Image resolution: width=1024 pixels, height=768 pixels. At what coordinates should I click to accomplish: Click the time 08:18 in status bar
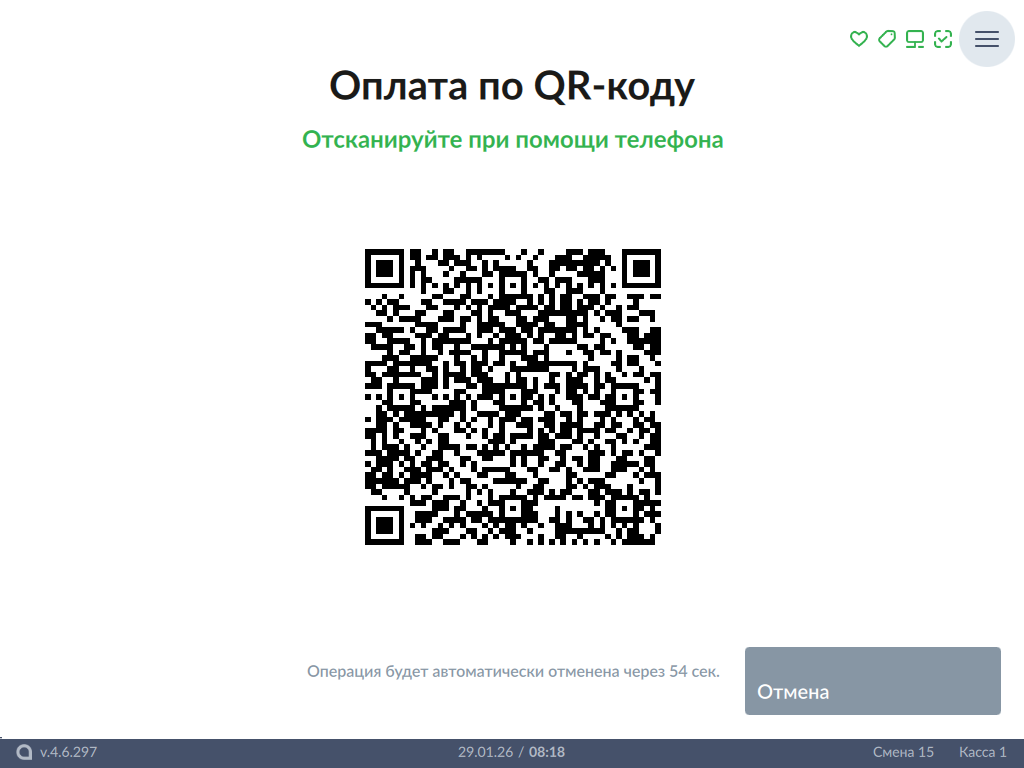pyautogui.click(x=547, y=752)
